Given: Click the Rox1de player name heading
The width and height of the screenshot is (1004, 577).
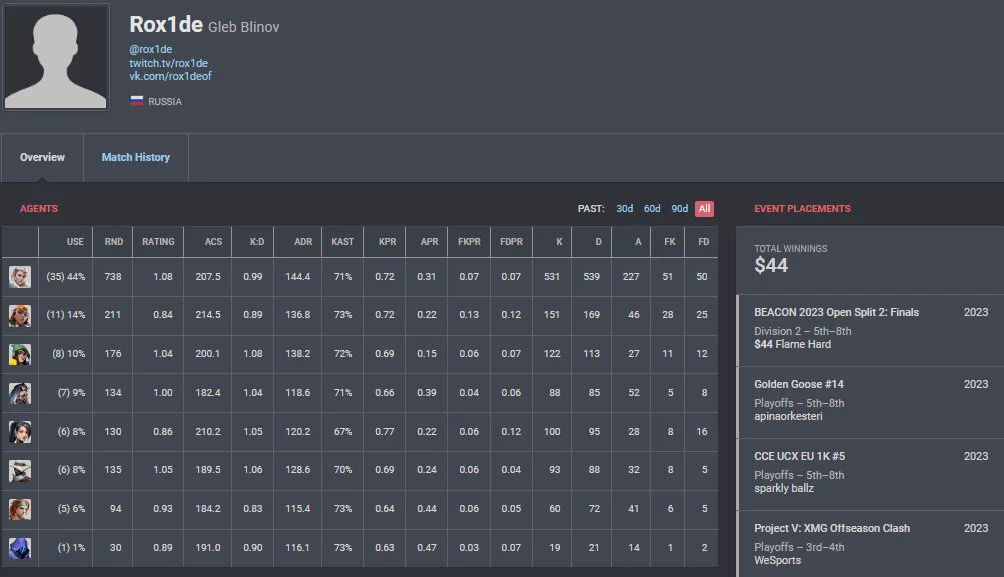Looking at the screenshot, I should point(166,24).
